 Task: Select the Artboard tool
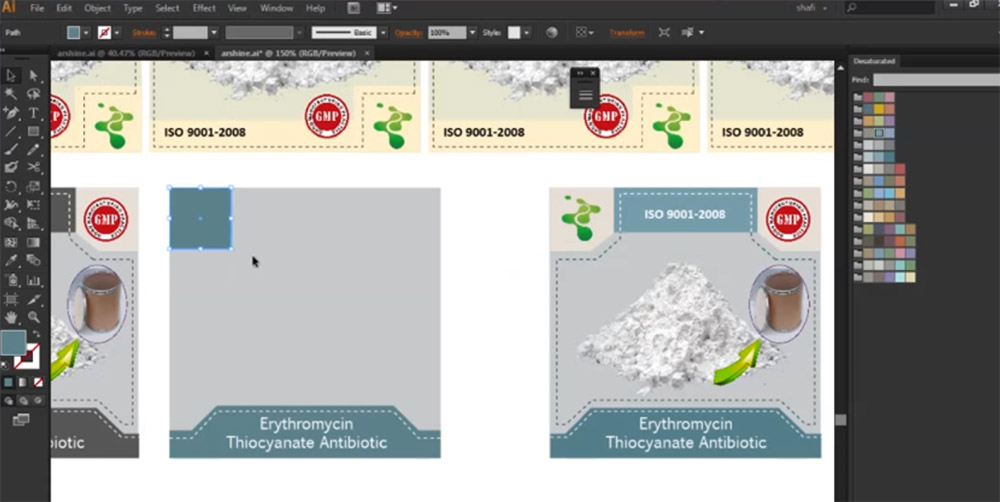tap(11, 299)
